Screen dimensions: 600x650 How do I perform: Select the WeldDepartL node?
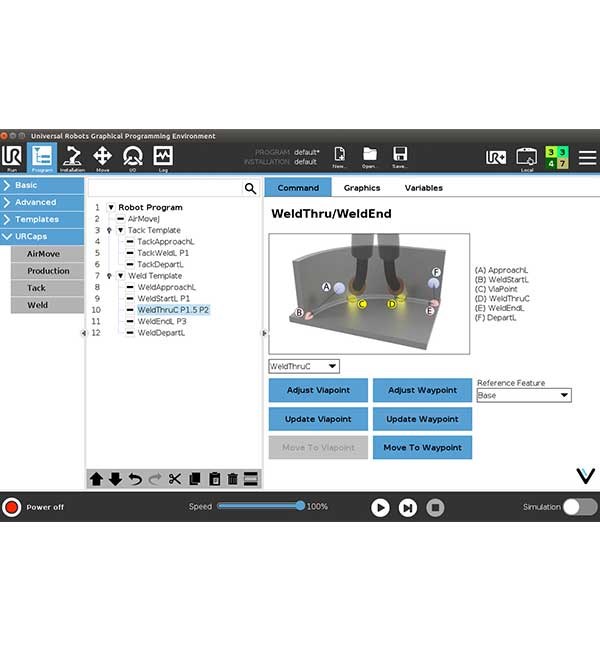pyautogui.click(x=161, y=333)
